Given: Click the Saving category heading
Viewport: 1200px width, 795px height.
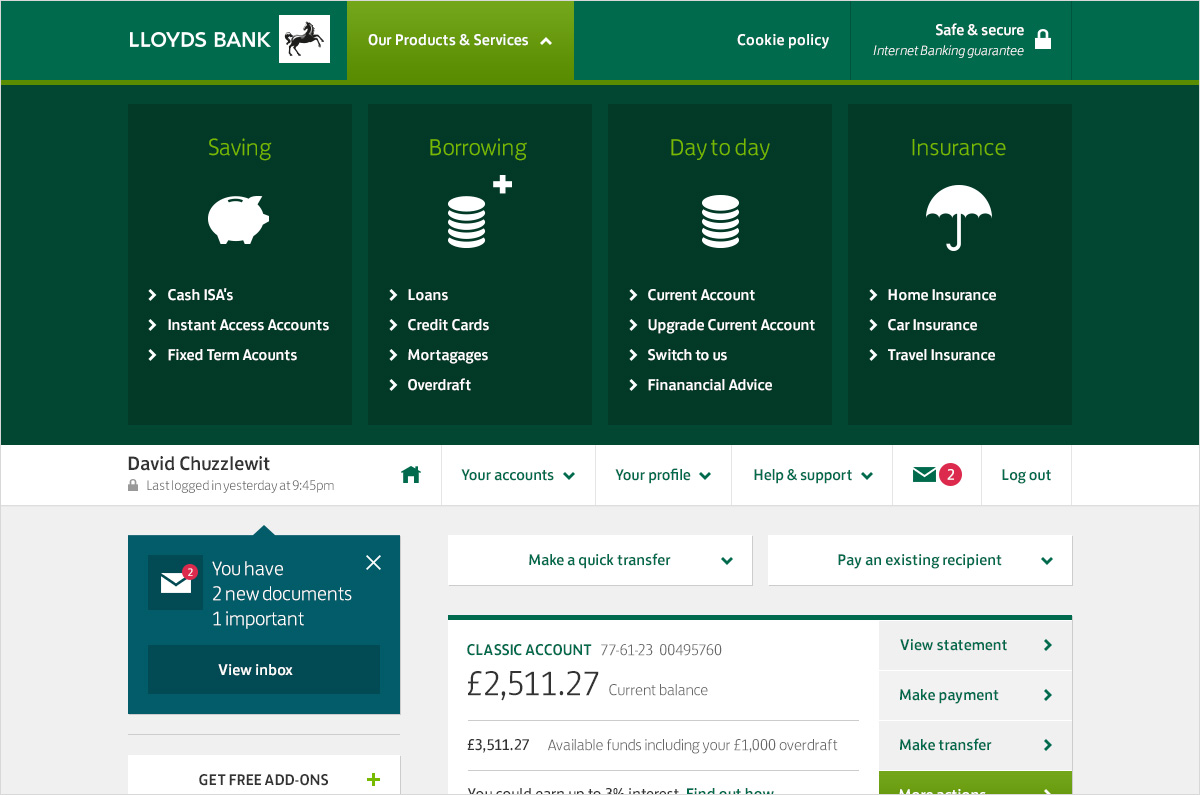Looking at the screenshot, I should [x=239, y=147].
